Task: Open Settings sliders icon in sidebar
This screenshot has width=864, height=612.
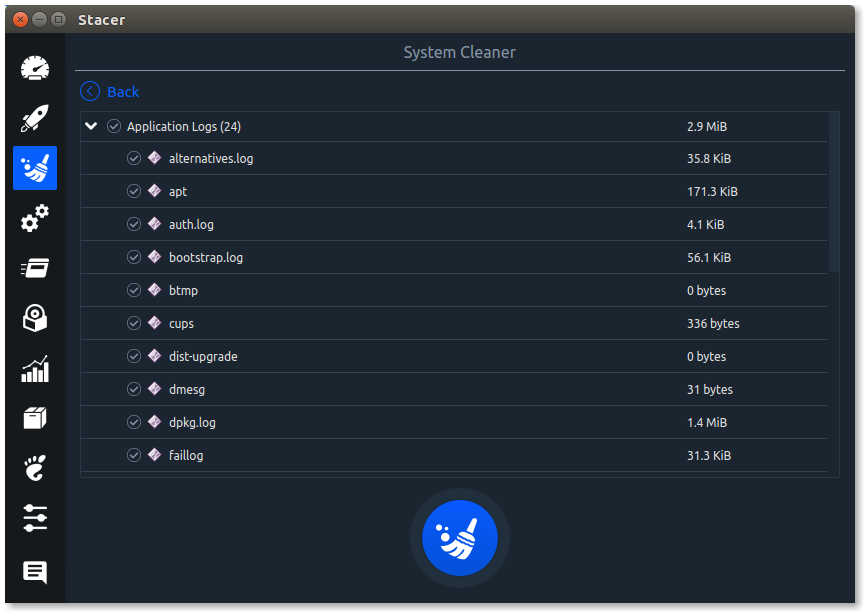Action: pos(35,518)
